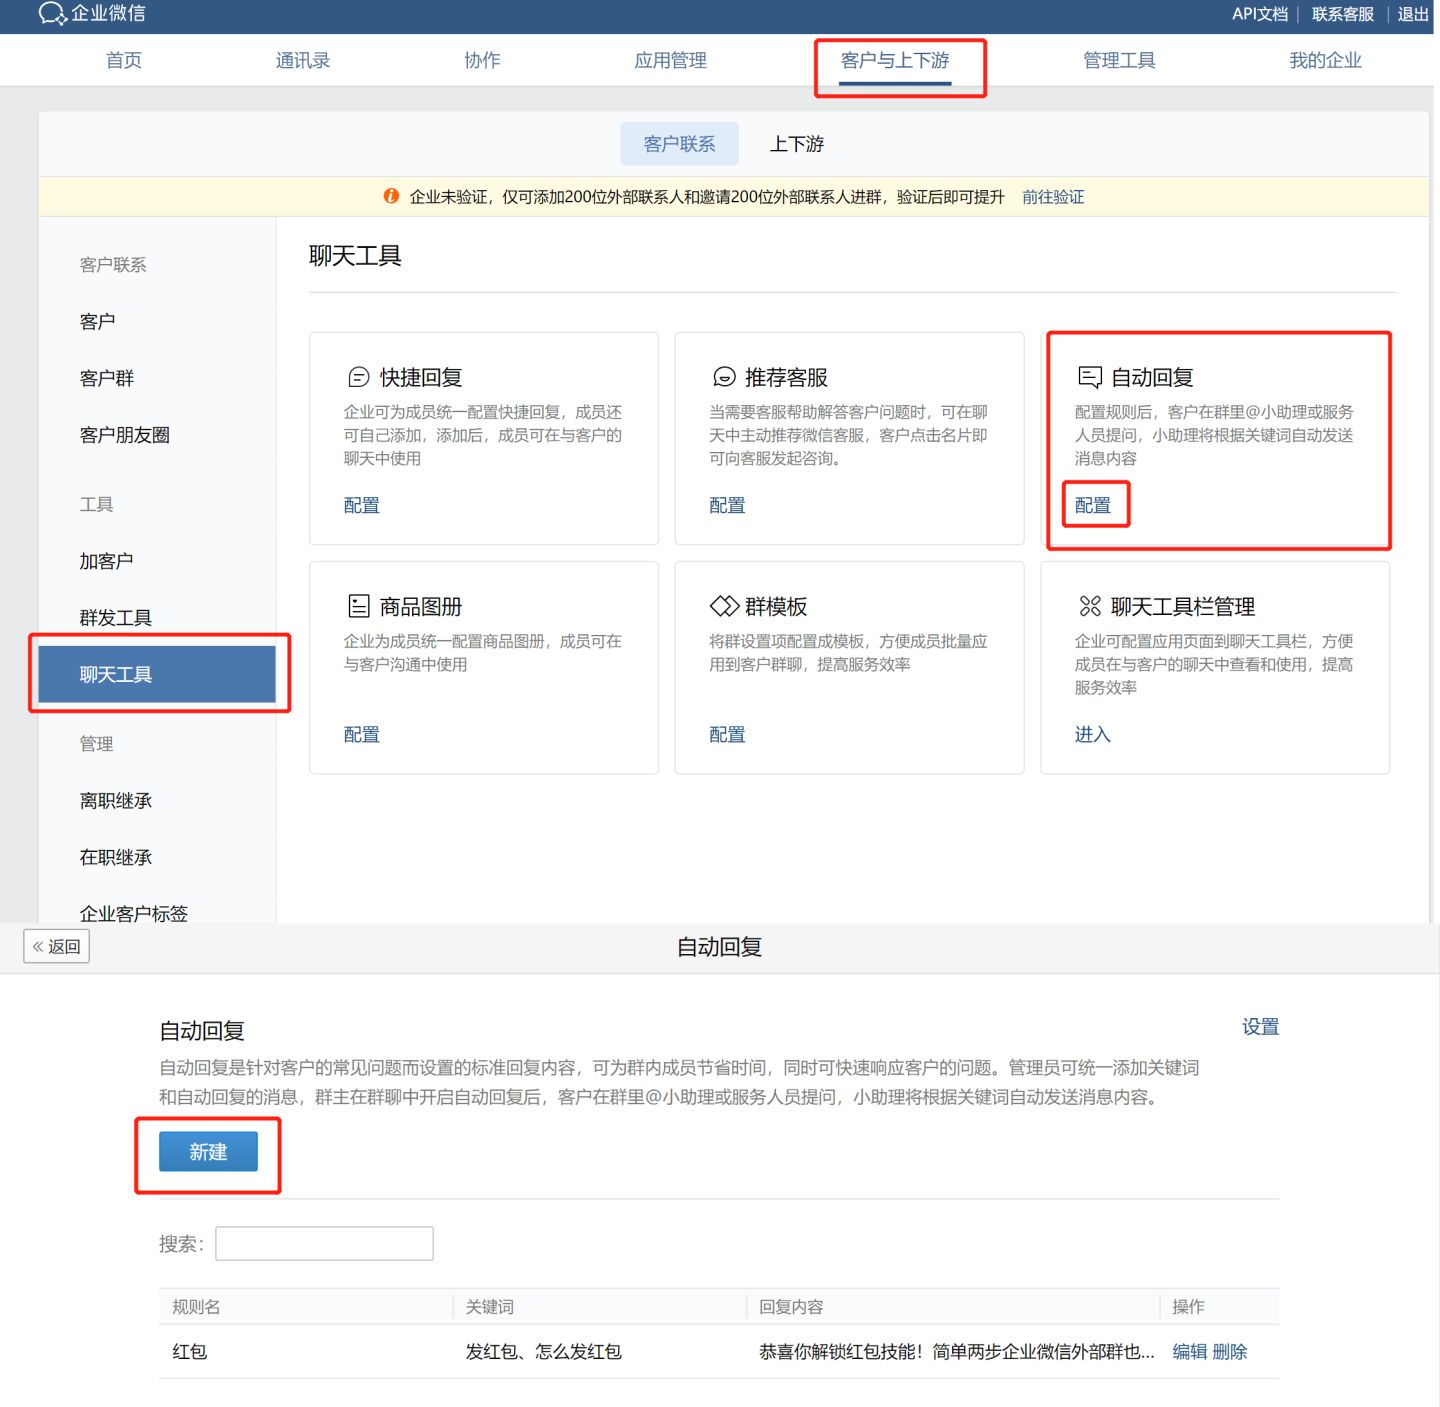This screenshot has height=1407, width=1440.
Task: Focus the 搜索 input field
Action: [x=324, y=1243]
